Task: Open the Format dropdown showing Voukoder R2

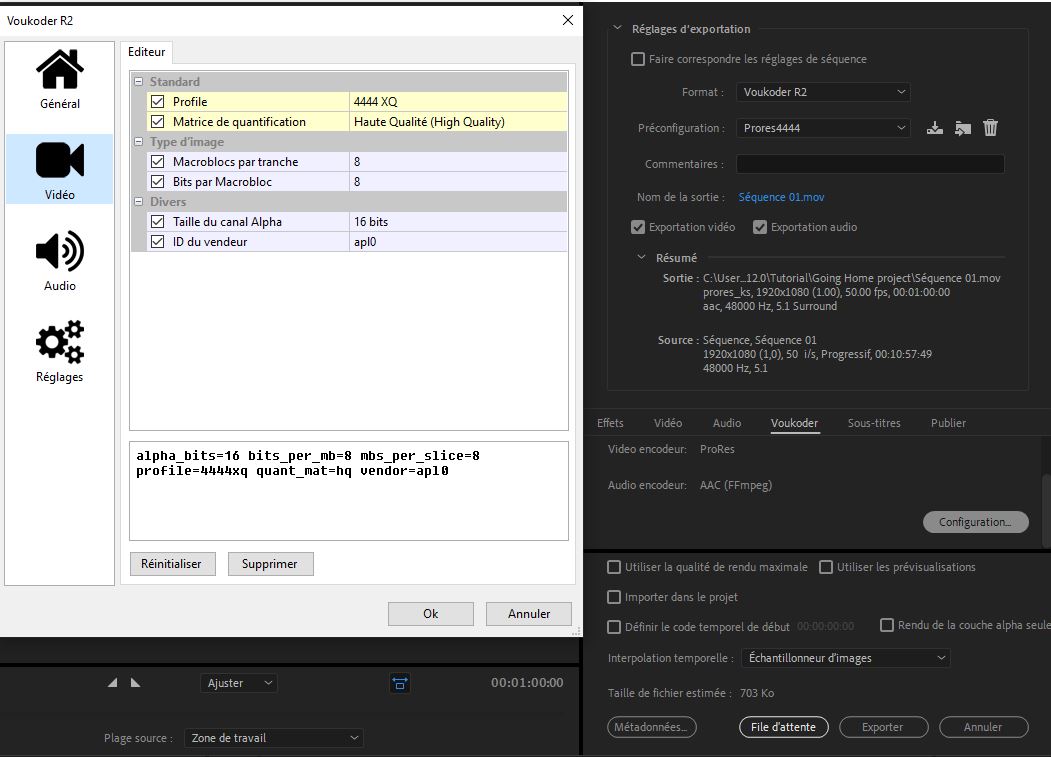Action: click(x=823, y=92)
